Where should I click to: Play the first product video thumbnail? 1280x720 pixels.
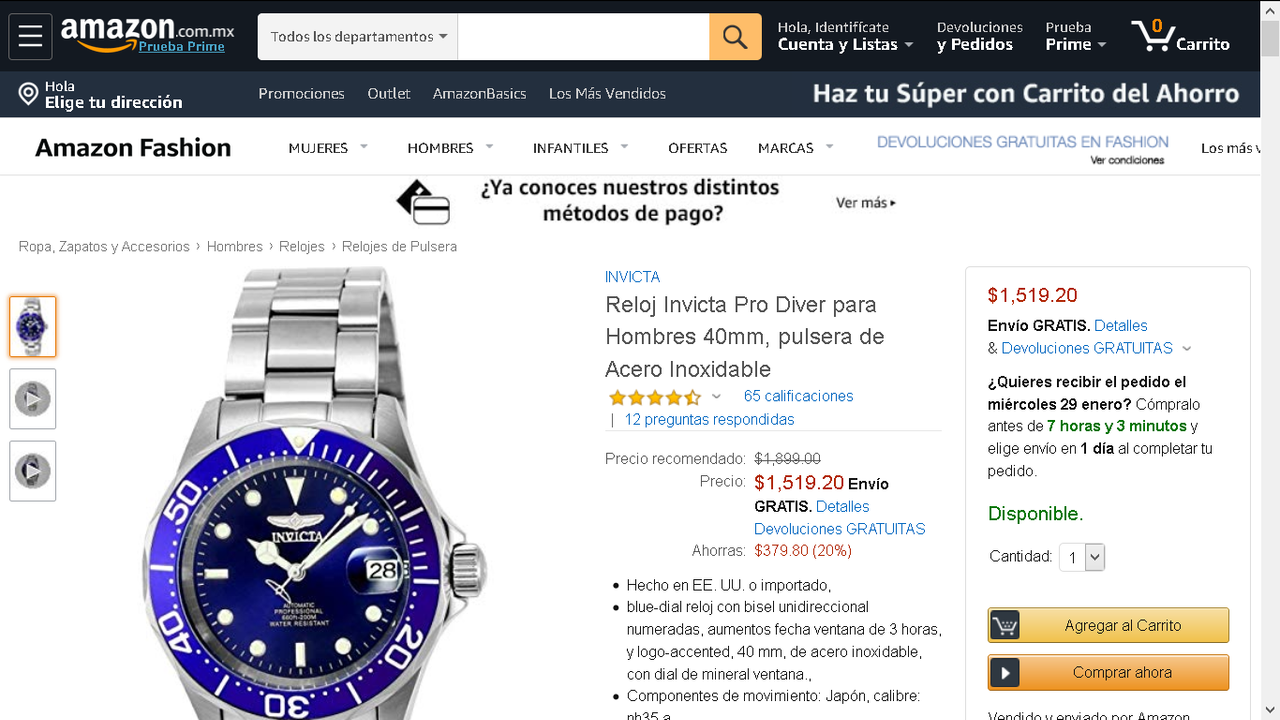[x=33, y=399]
